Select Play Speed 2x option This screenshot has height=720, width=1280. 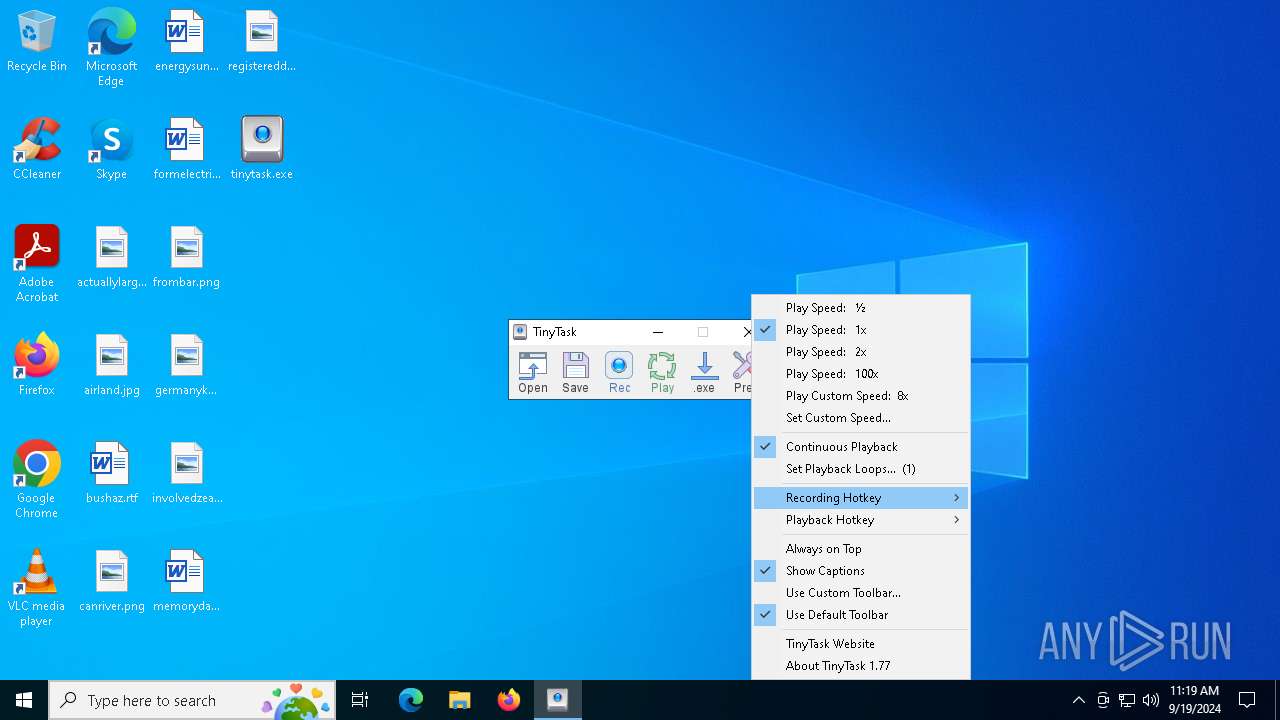861,352
